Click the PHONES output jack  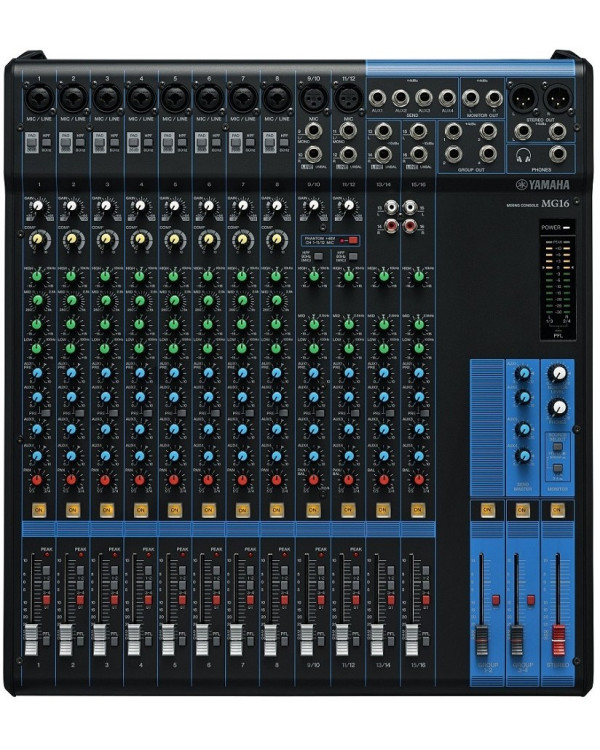[558, 154]
